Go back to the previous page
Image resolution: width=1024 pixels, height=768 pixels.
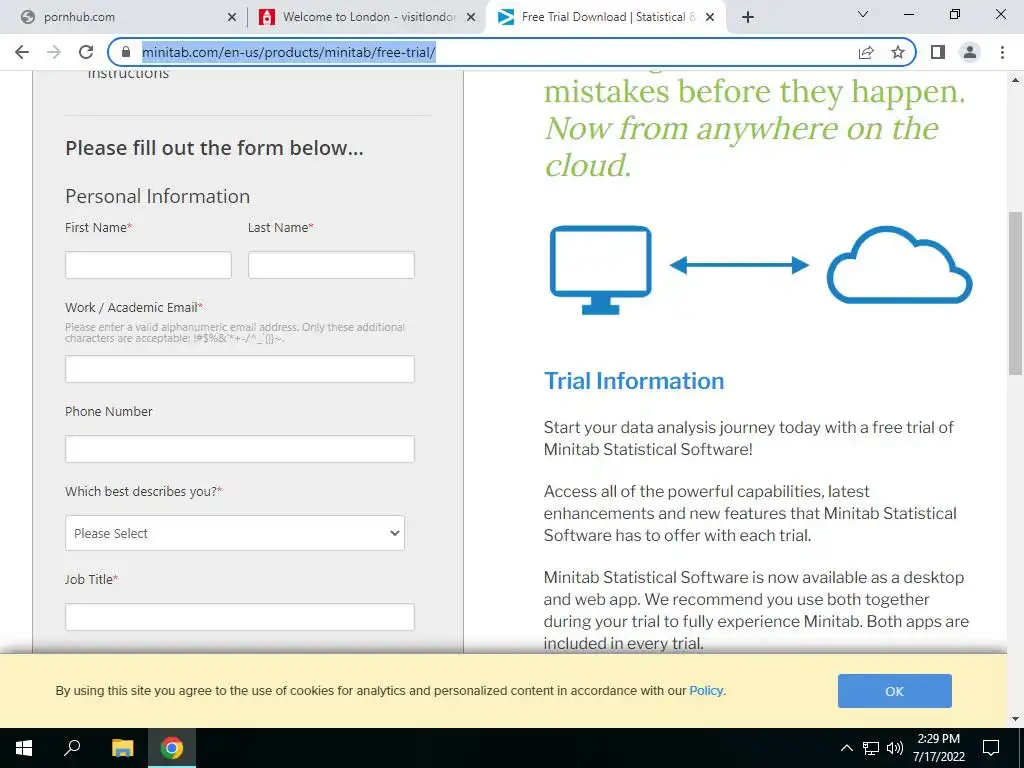(22, 52)
